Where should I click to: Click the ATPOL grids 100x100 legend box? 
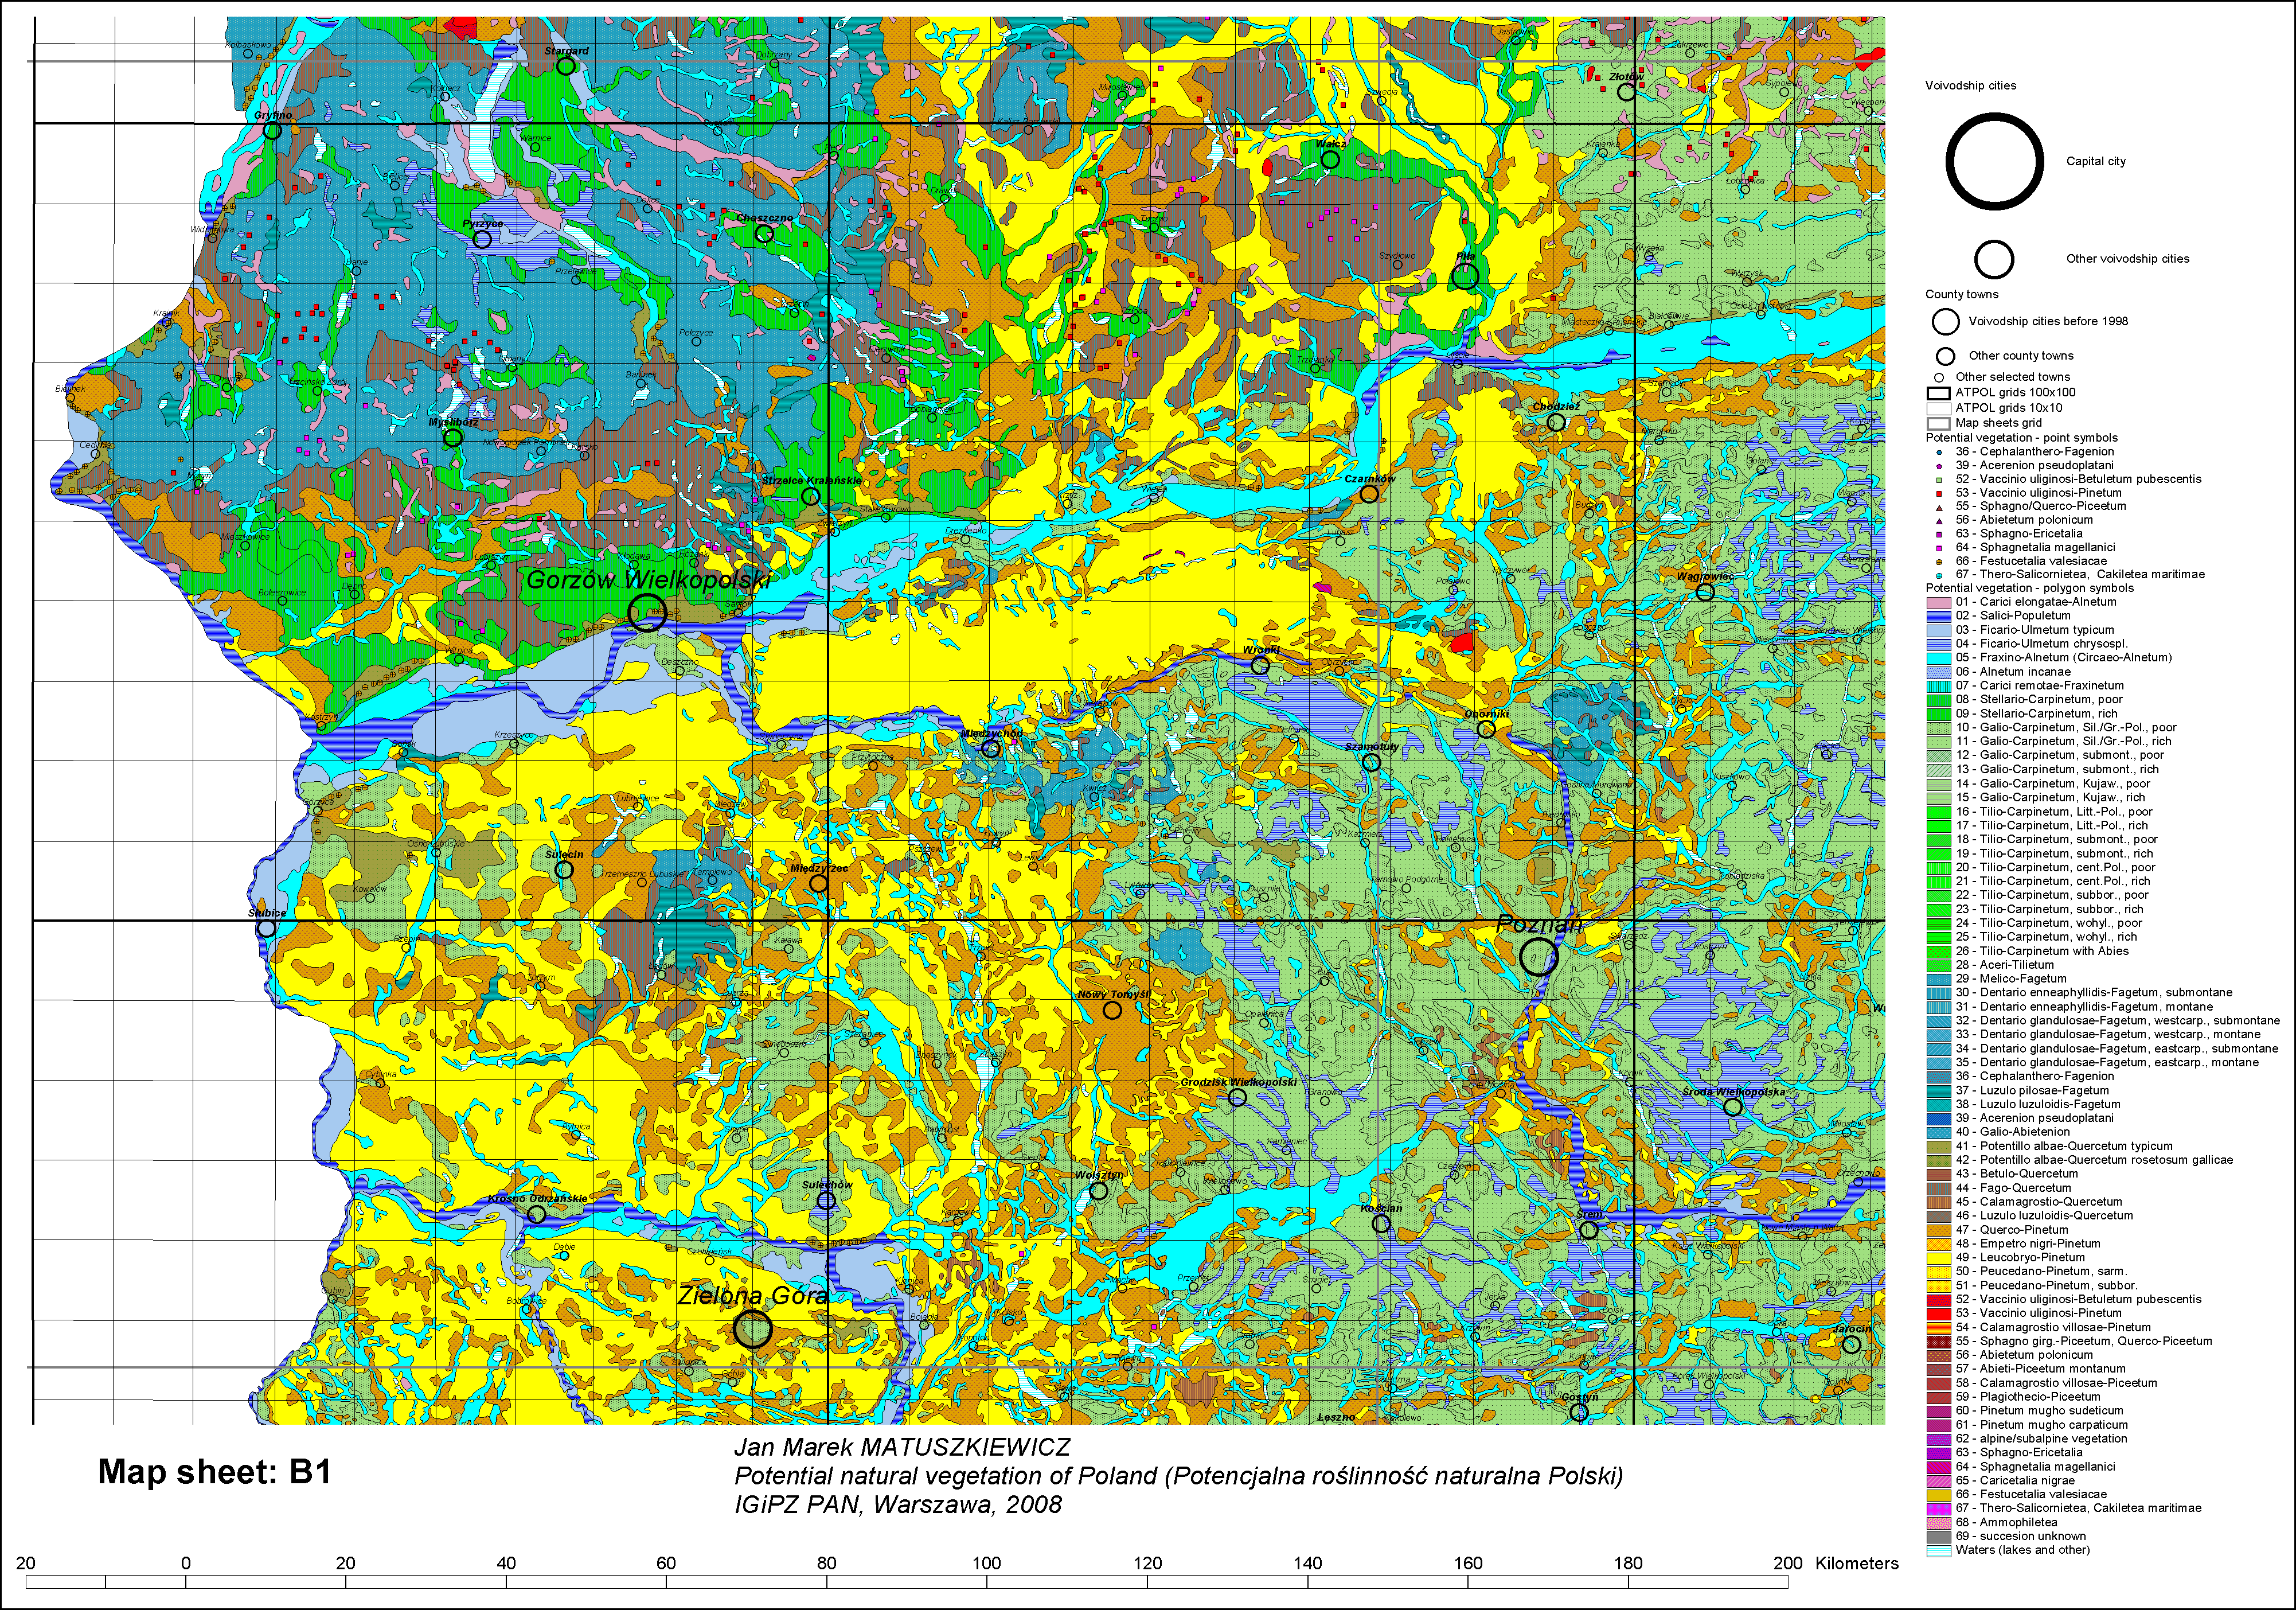[1939, 393]
